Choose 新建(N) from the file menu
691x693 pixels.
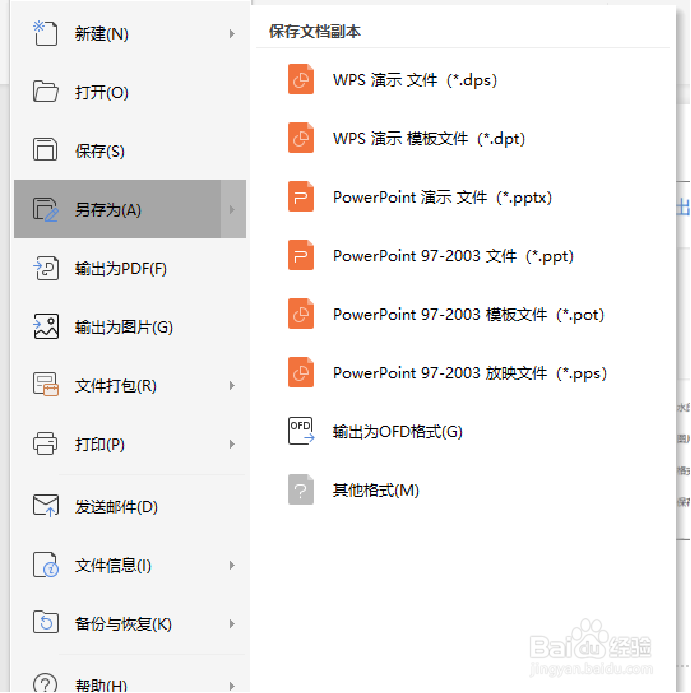pyautogui.click(x=130, y=34)
